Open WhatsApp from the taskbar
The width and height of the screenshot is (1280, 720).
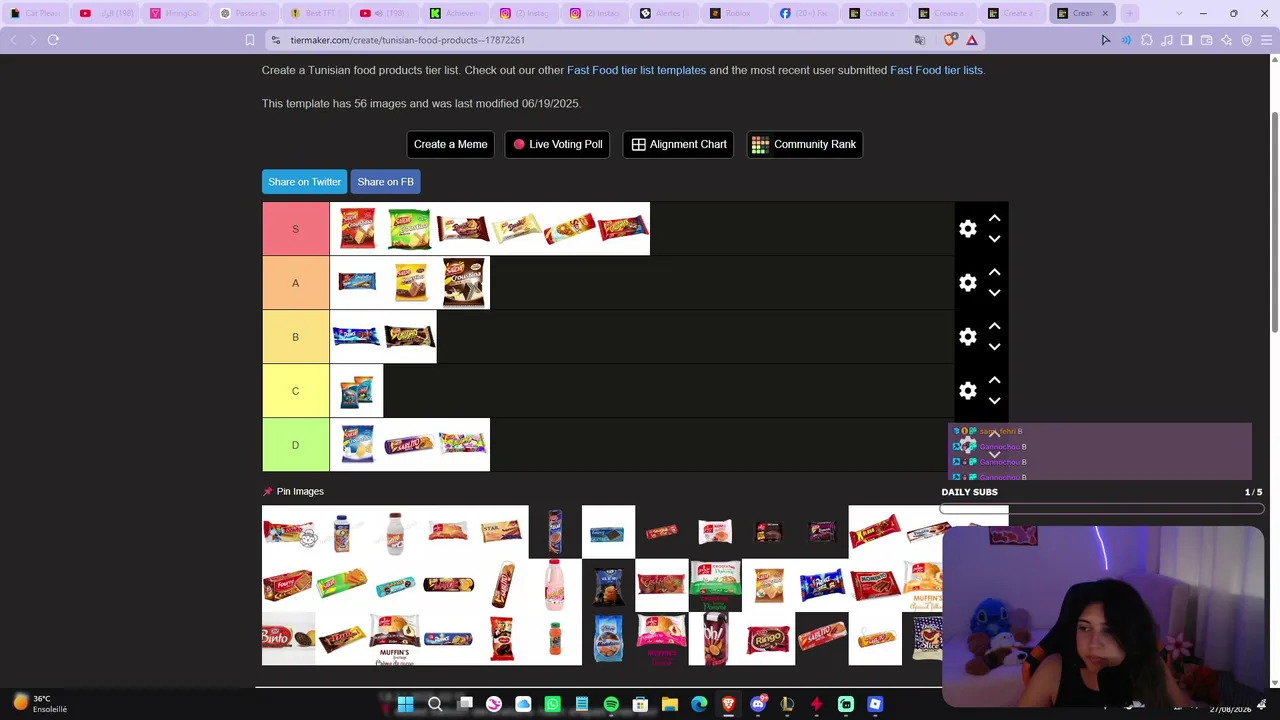coord(552,704)
